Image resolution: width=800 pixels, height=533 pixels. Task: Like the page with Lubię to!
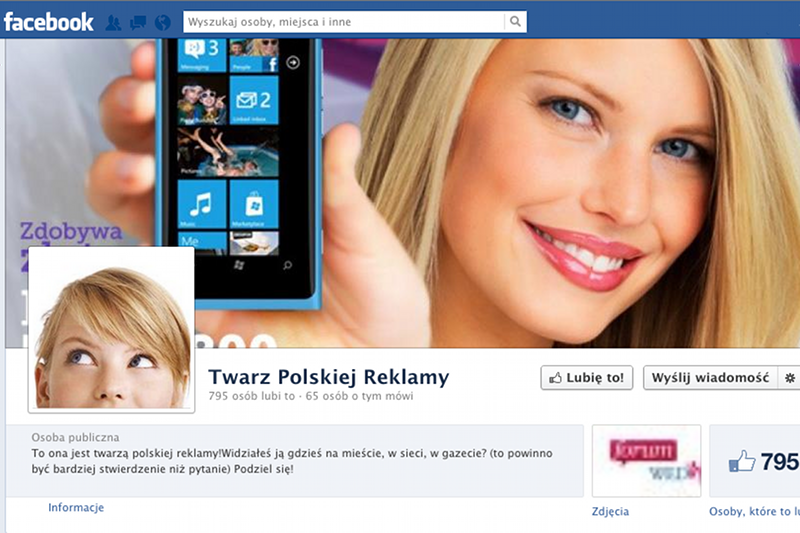pos(587,377)
